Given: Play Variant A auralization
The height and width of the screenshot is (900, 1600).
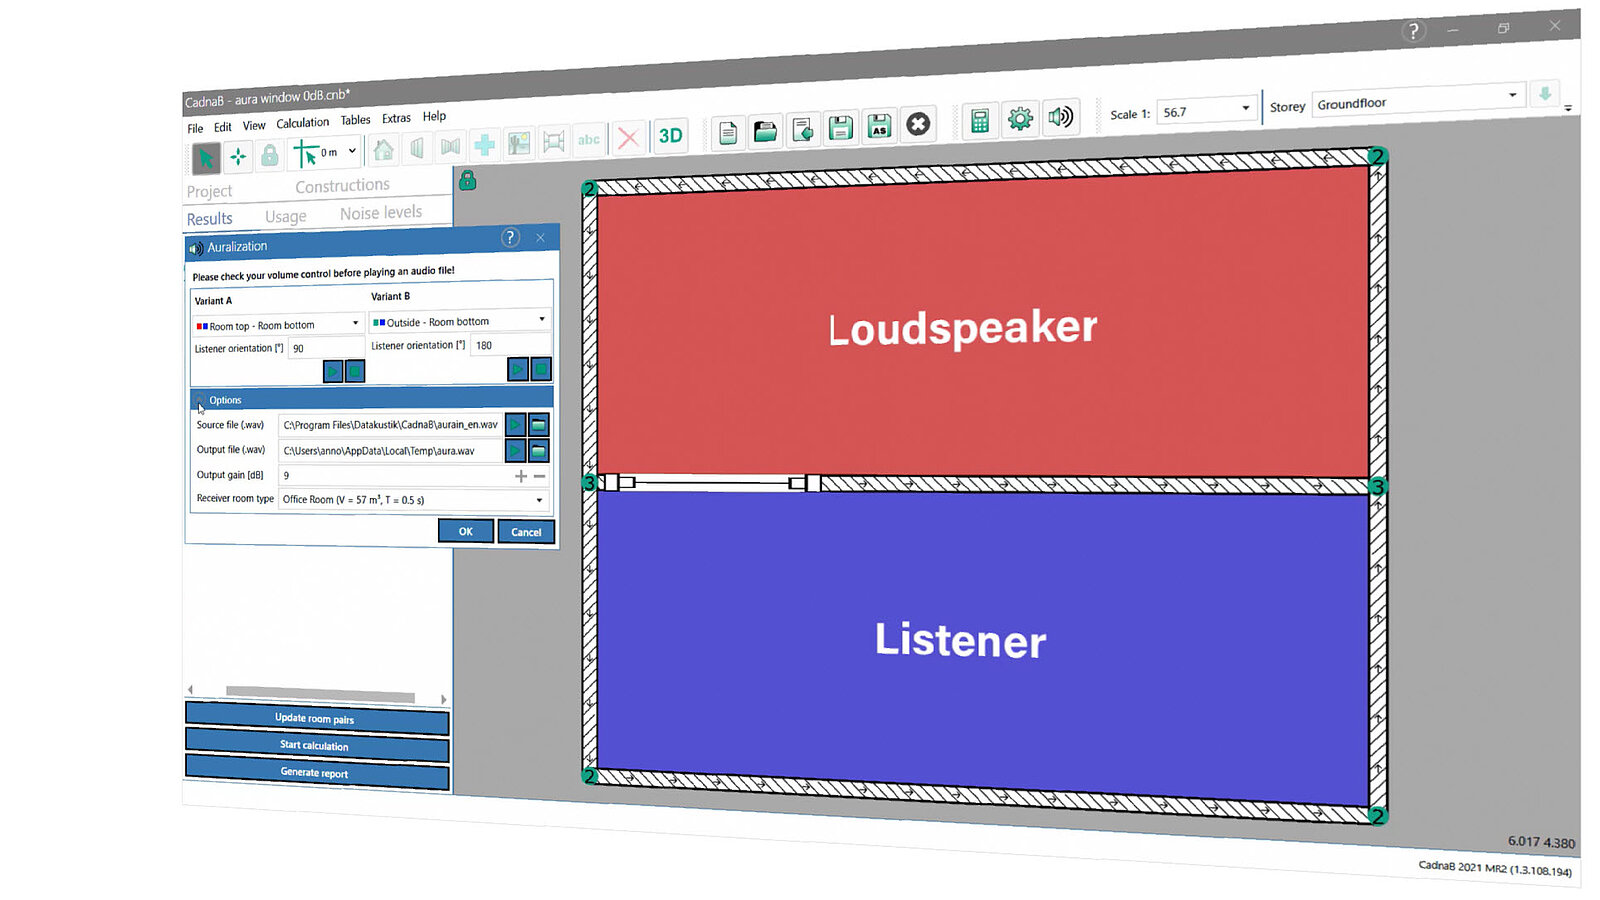Looking at the screenshot, I should [333, 371].
